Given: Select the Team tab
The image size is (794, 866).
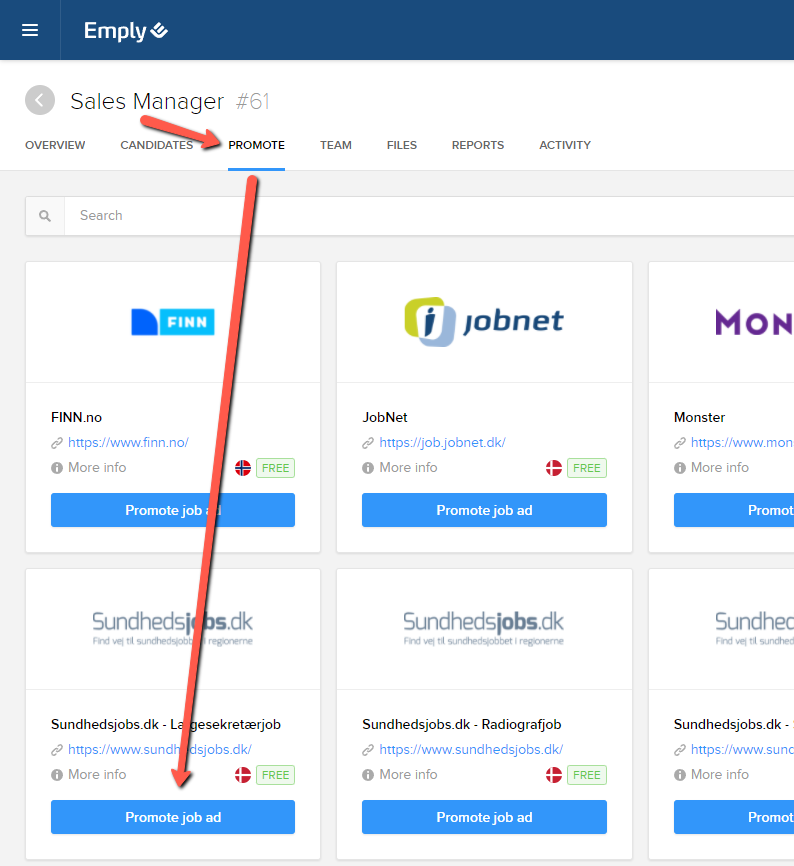Looking at the screenshot, I should coord(335,145).
